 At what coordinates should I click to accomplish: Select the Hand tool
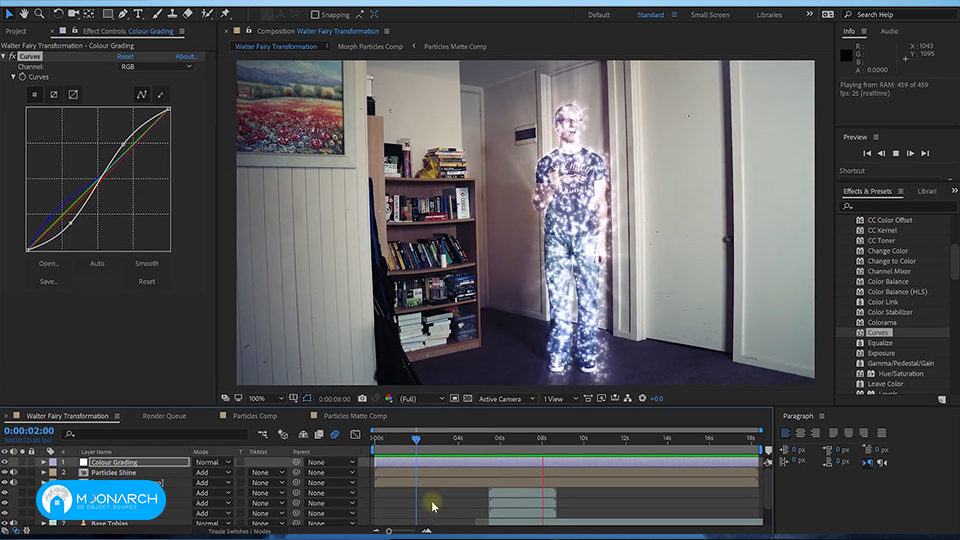[x=24, y=13]
